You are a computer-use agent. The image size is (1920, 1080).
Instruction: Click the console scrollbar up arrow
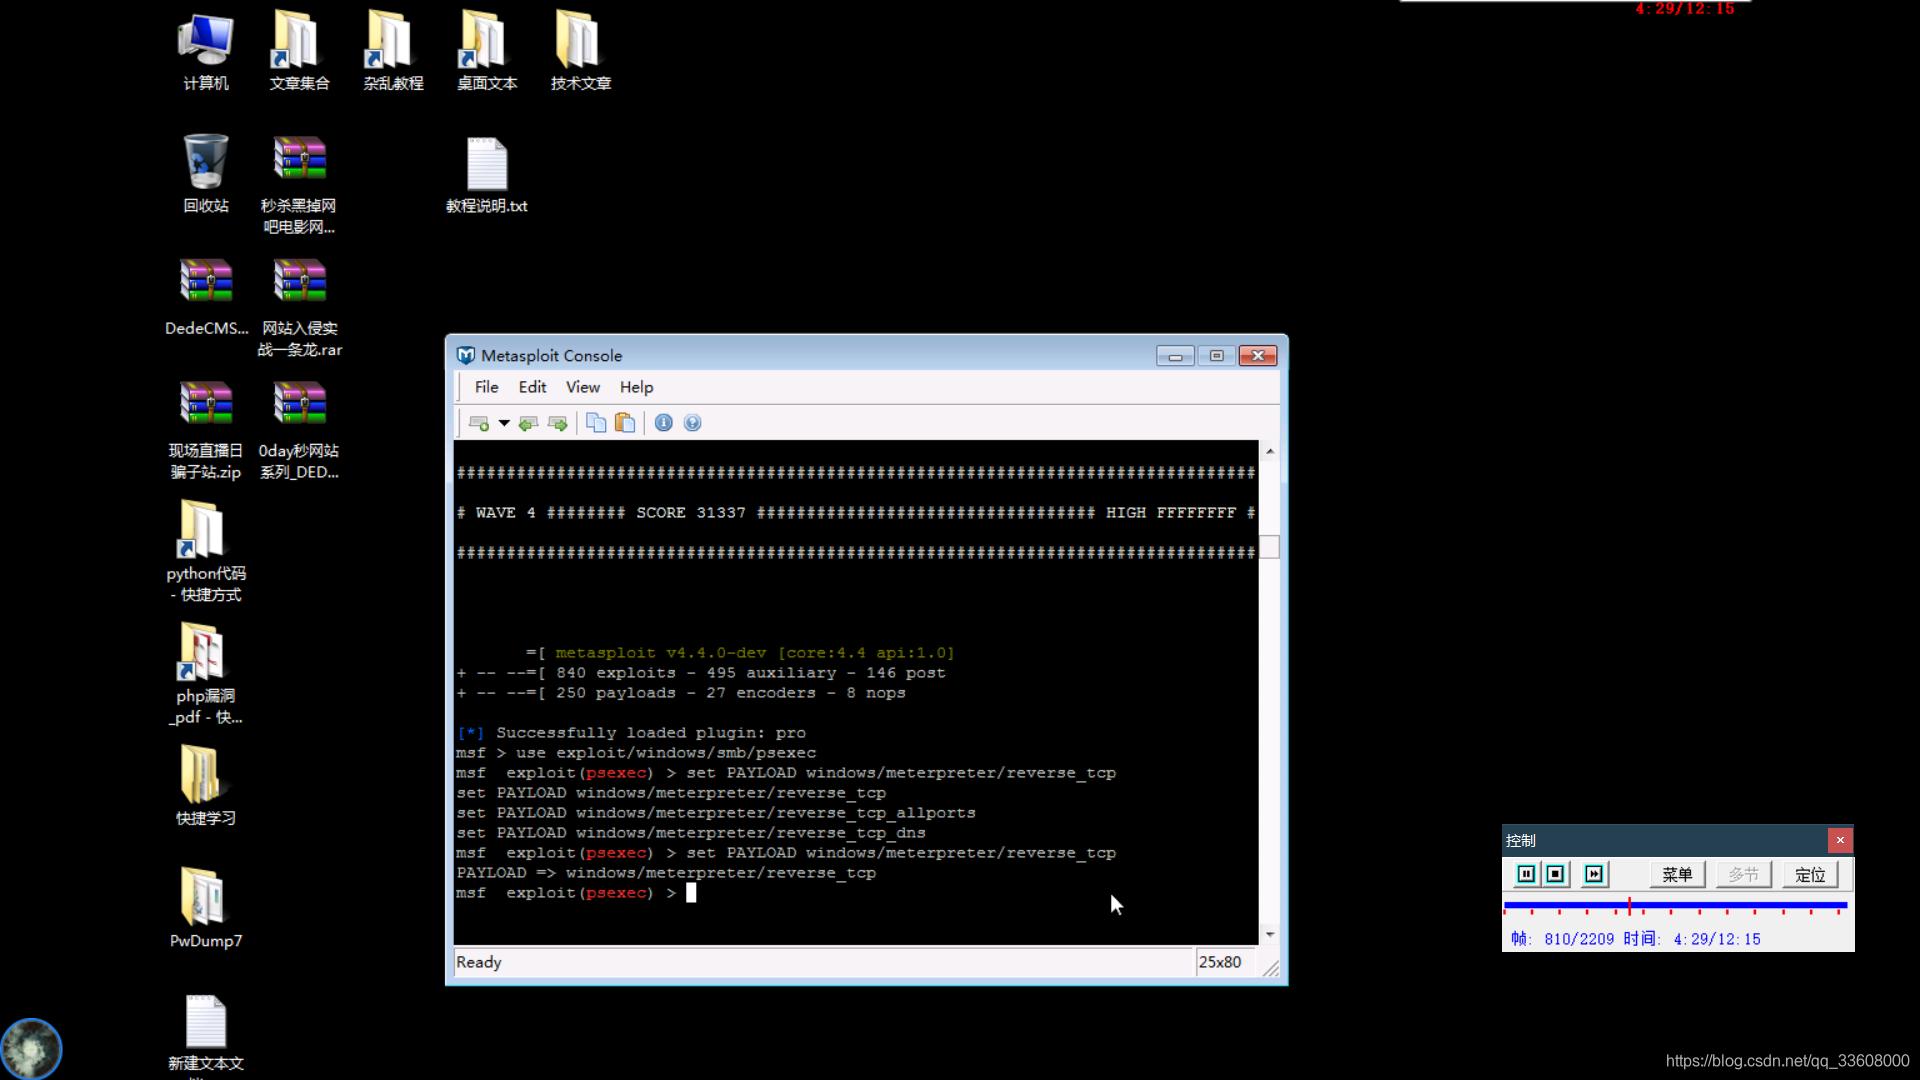point(1270,451)
